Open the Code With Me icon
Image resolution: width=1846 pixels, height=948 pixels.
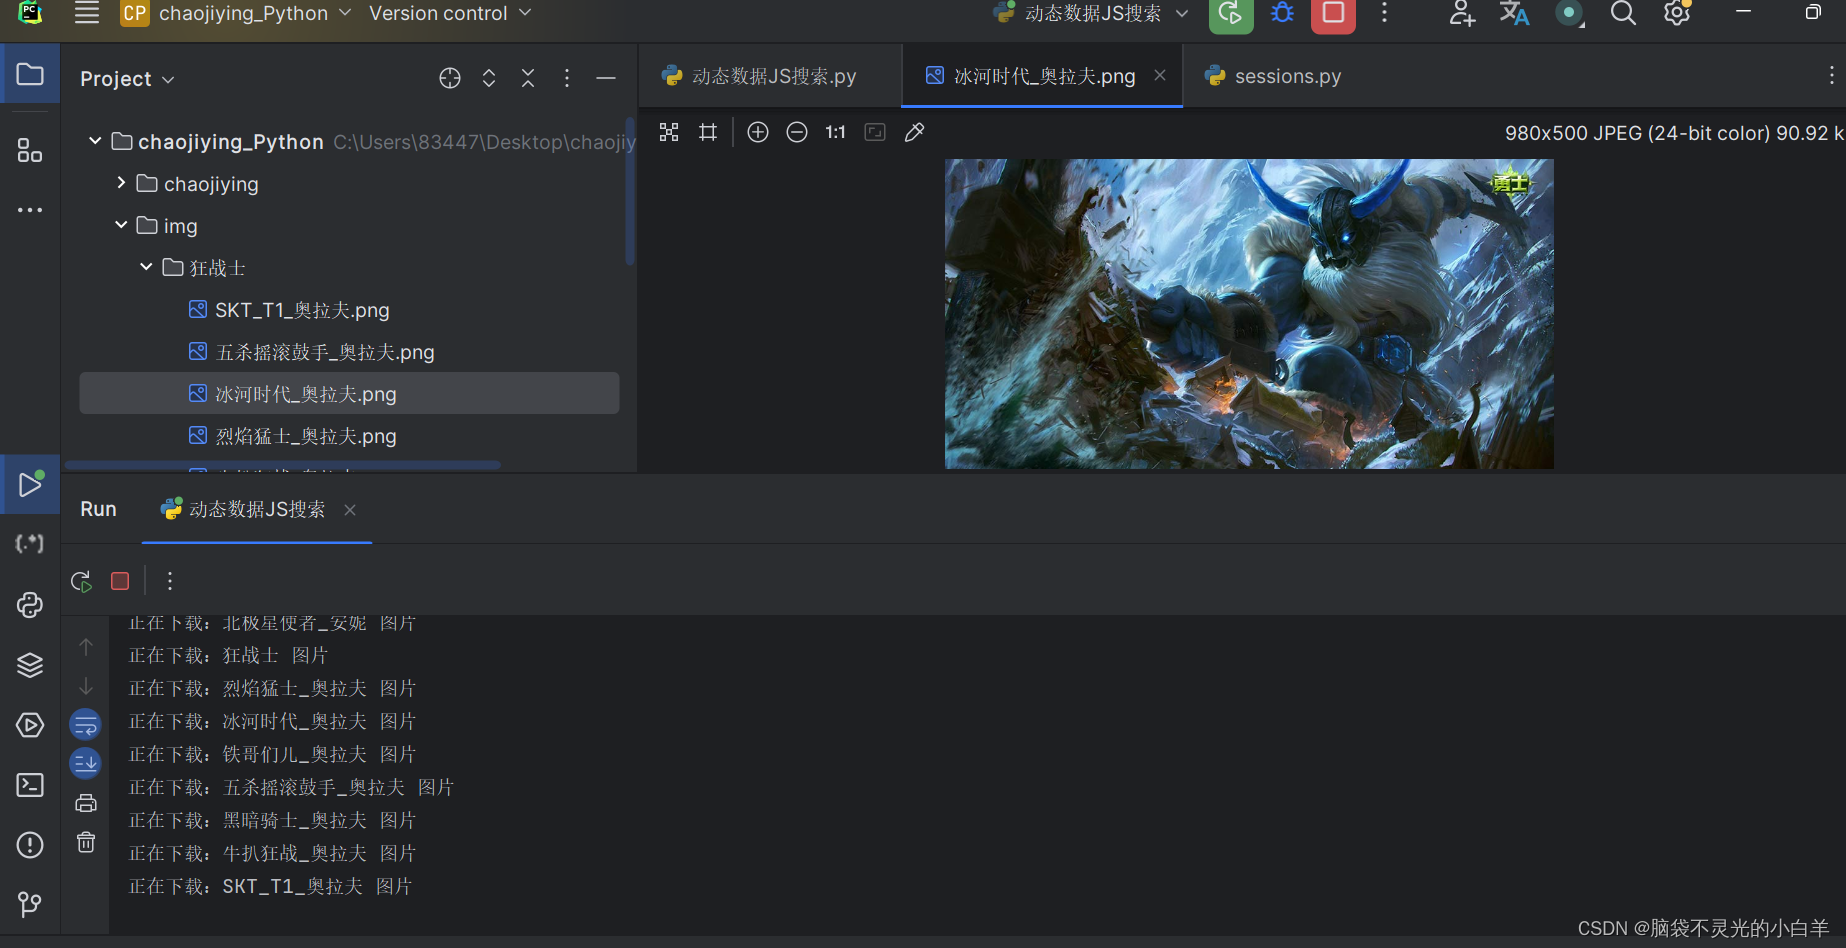[x=1462, y=13]
